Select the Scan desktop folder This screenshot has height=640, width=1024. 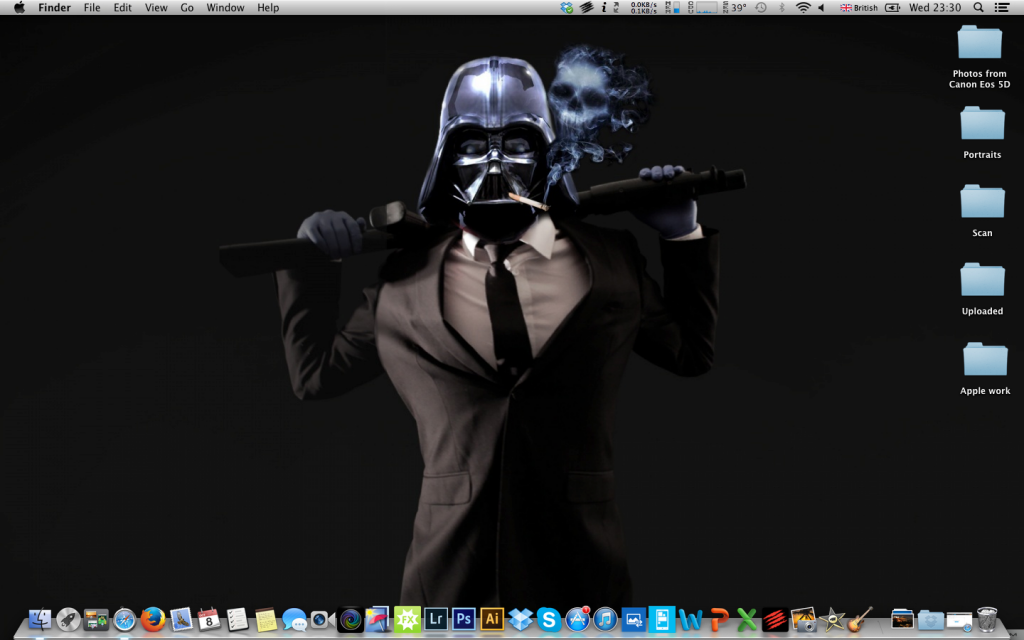982,211
